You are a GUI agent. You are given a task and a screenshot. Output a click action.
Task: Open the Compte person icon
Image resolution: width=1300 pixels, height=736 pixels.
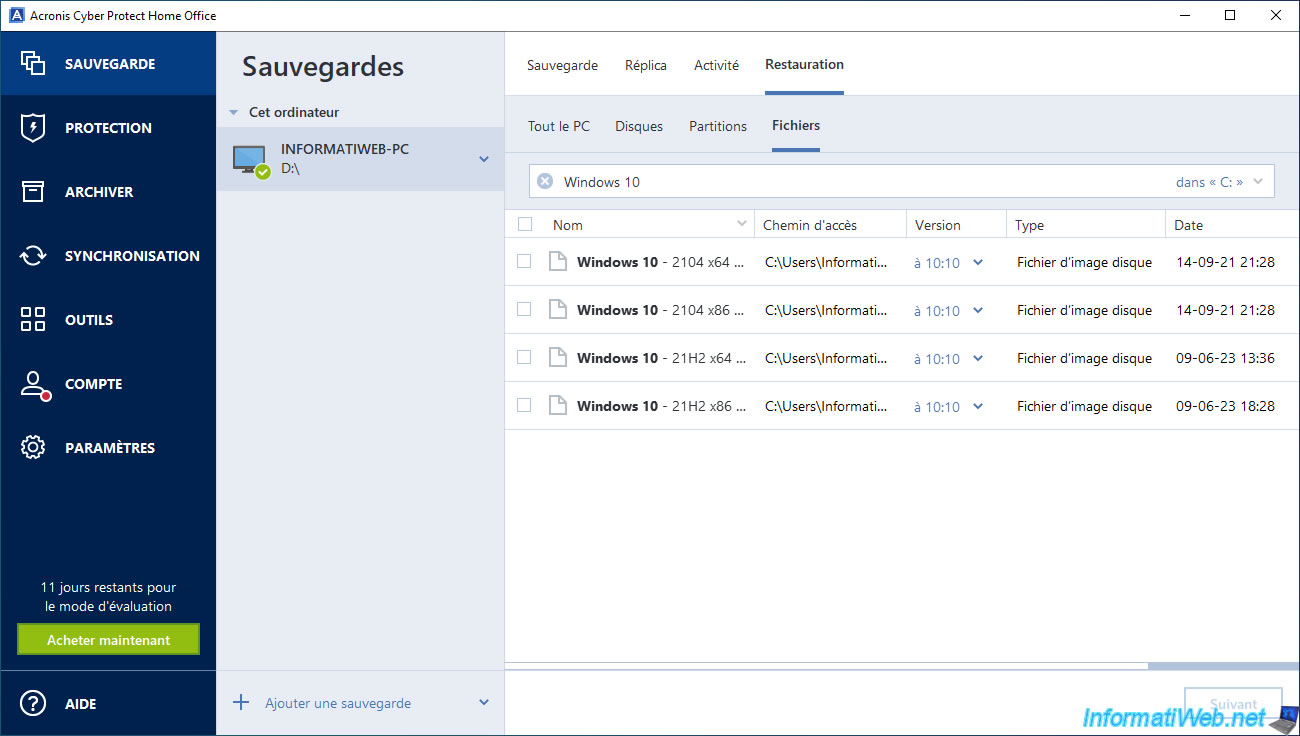pos(34,385)
